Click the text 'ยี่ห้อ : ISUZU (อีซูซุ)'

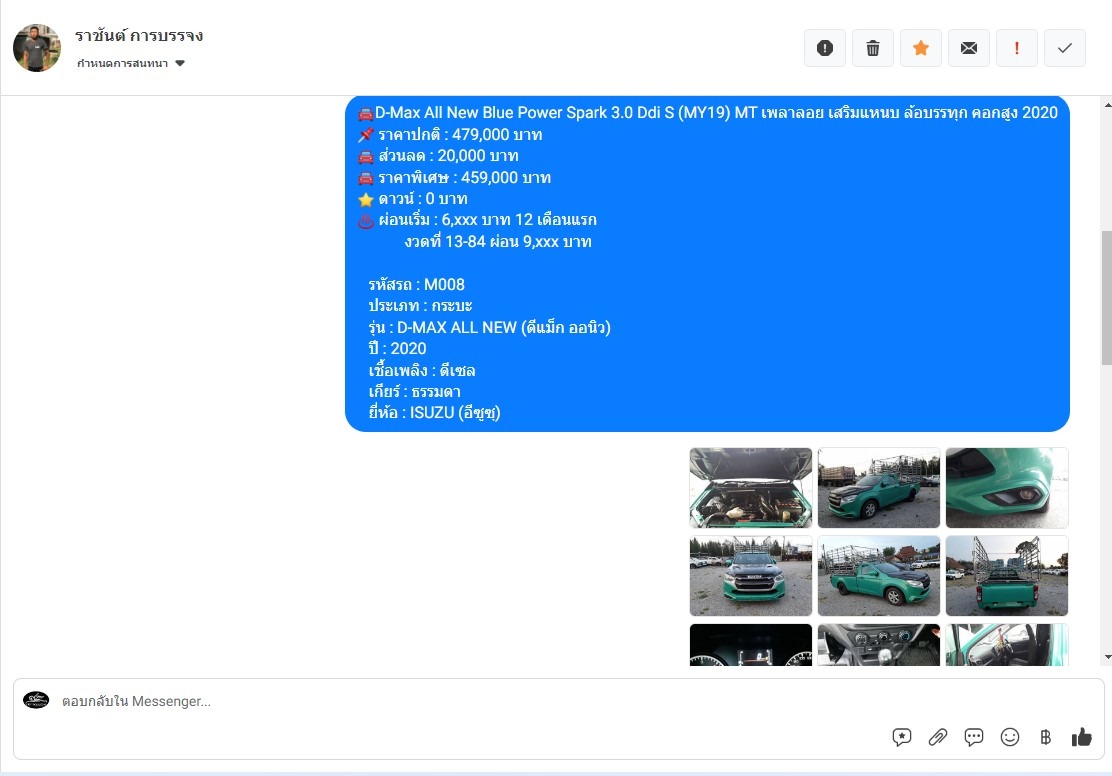tap(435, 413)
